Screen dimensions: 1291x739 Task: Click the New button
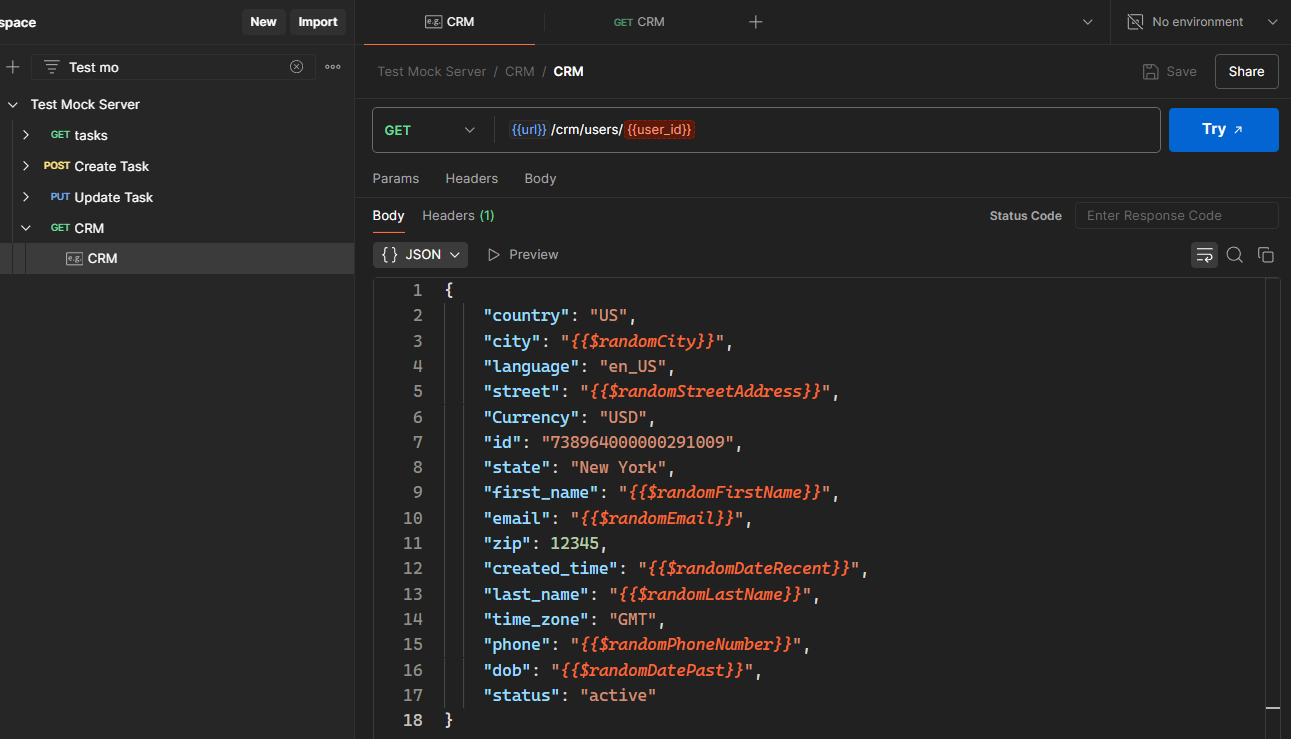264,22
